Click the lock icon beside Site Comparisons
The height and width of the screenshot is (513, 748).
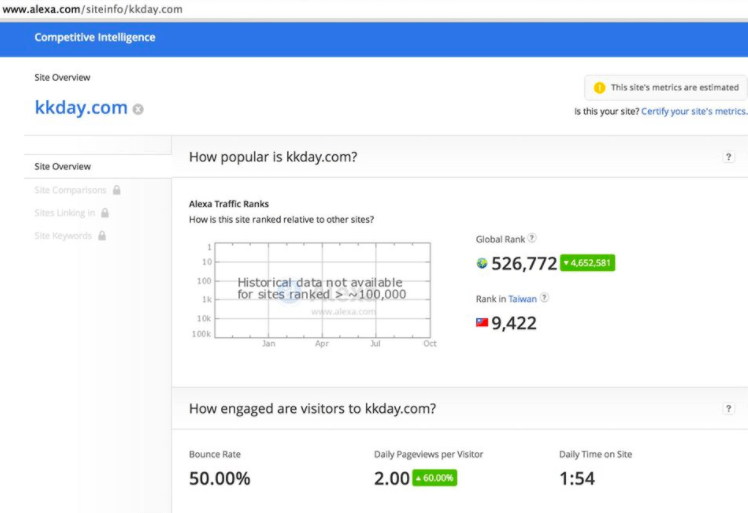point(116,190)
